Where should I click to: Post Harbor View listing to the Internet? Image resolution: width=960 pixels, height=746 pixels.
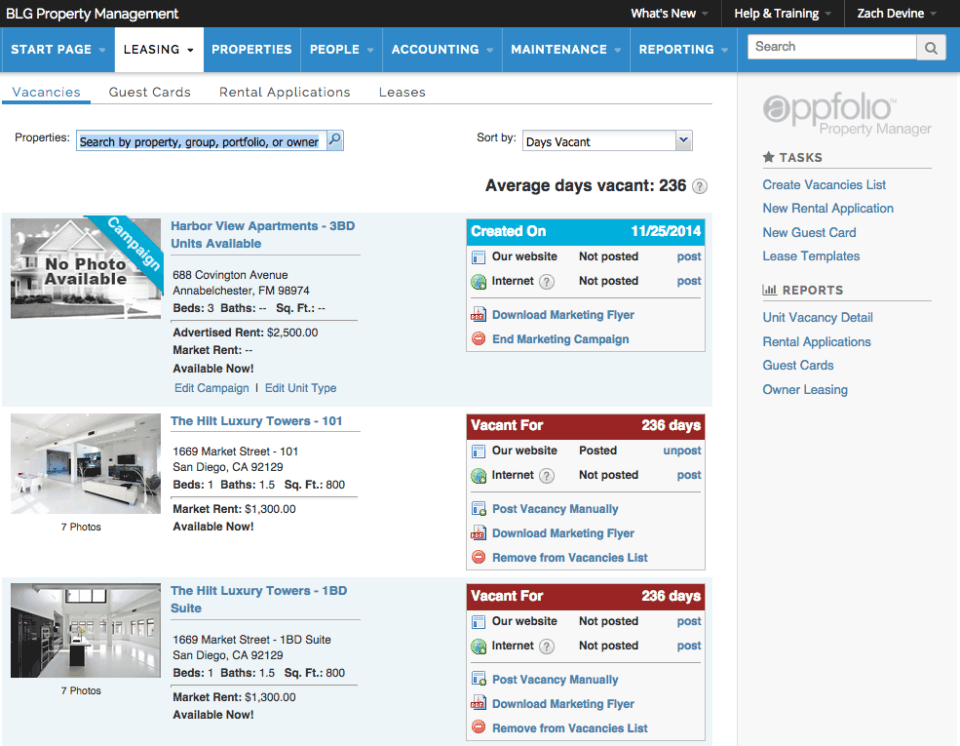(x=689, y=281)
